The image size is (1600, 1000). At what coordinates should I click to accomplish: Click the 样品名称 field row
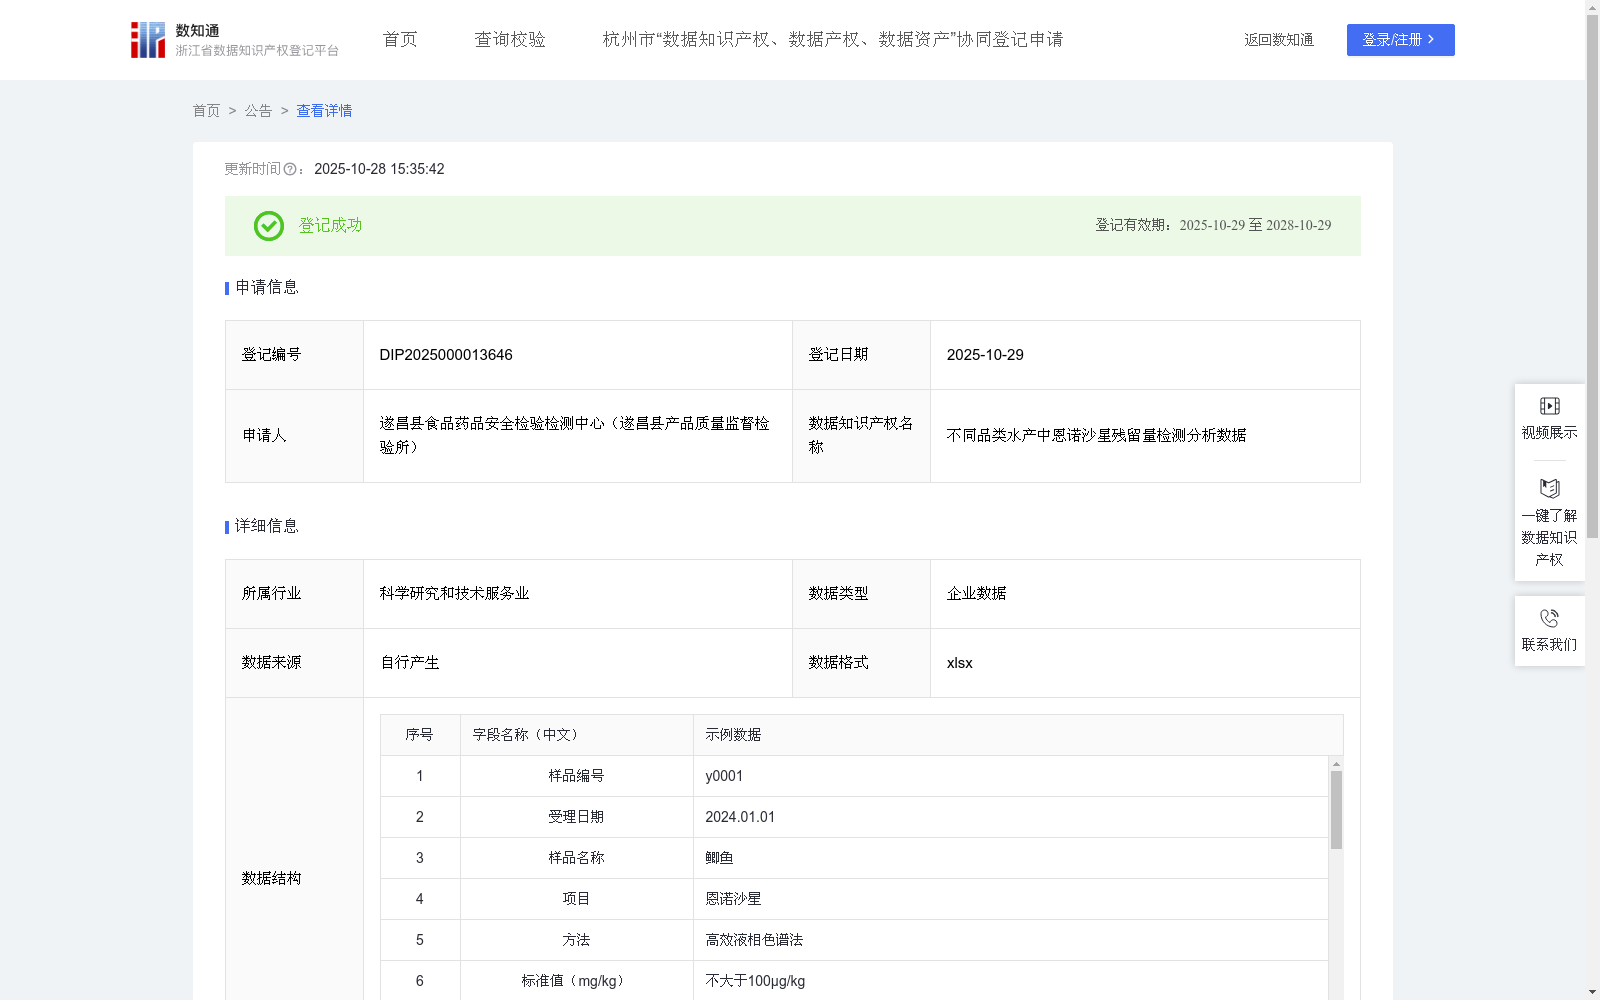coord(855,858)
